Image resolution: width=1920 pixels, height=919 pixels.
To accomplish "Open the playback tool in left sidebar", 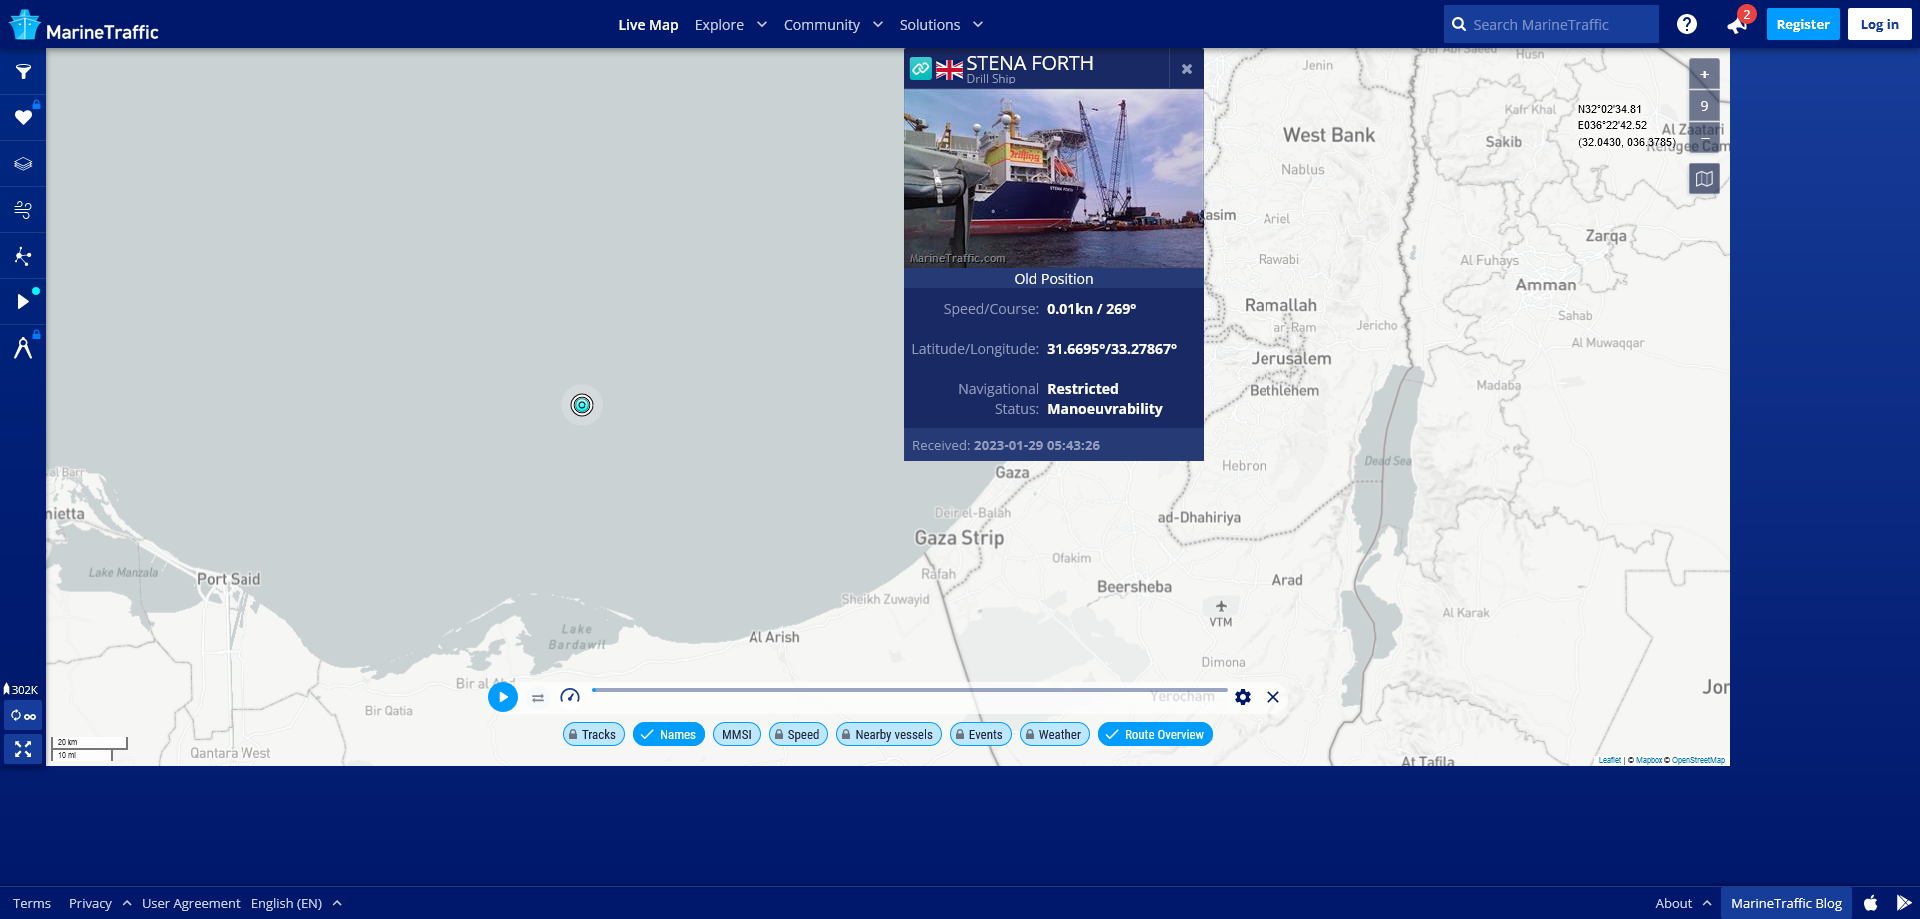I will tap(23, 302).
